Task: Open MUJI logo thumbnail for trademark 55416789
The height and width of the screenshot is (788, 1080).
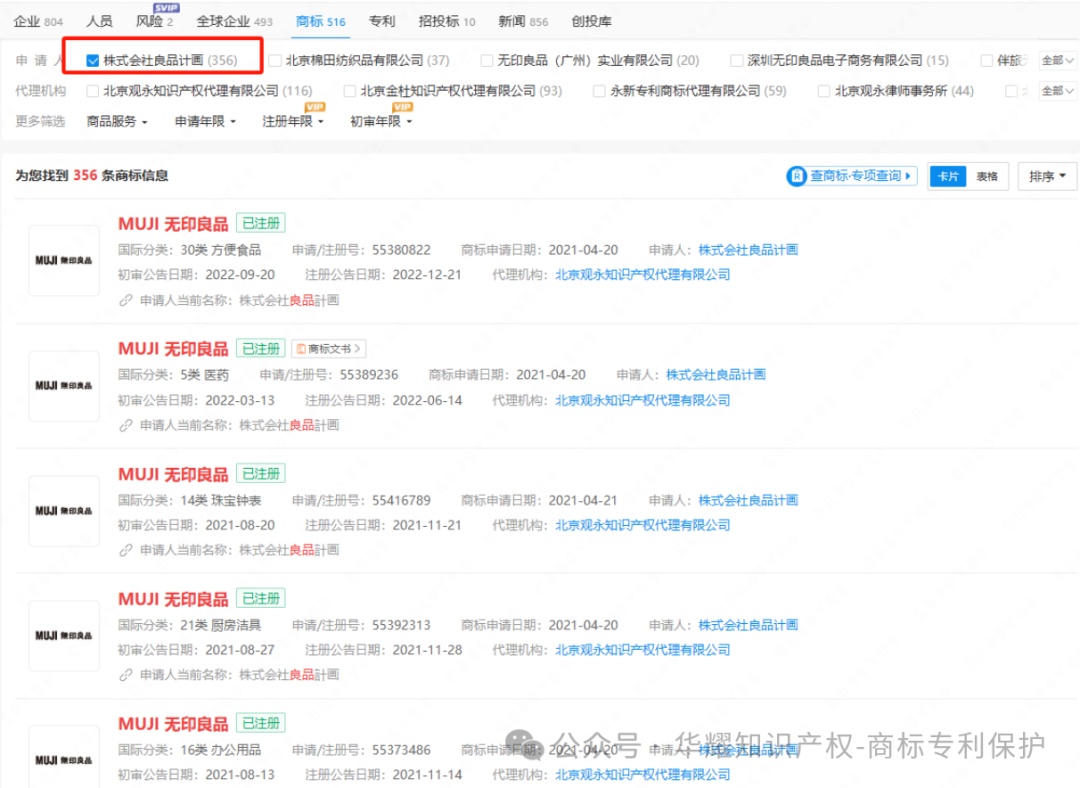Action: pos(64,510)
